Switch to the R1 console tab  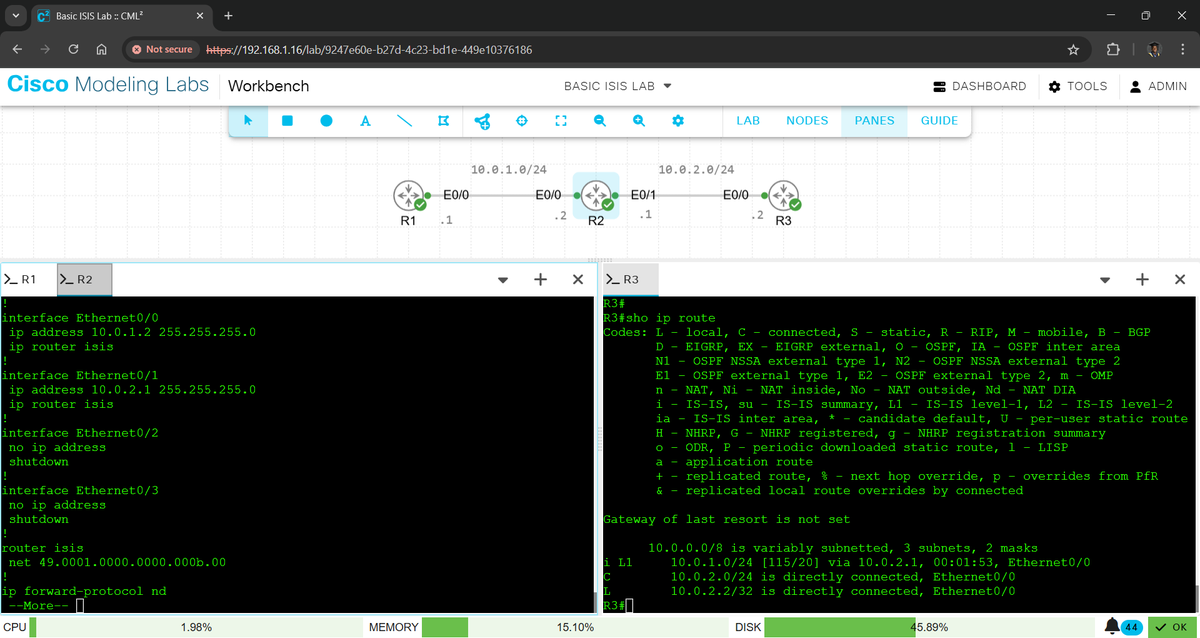pos(28,280)
